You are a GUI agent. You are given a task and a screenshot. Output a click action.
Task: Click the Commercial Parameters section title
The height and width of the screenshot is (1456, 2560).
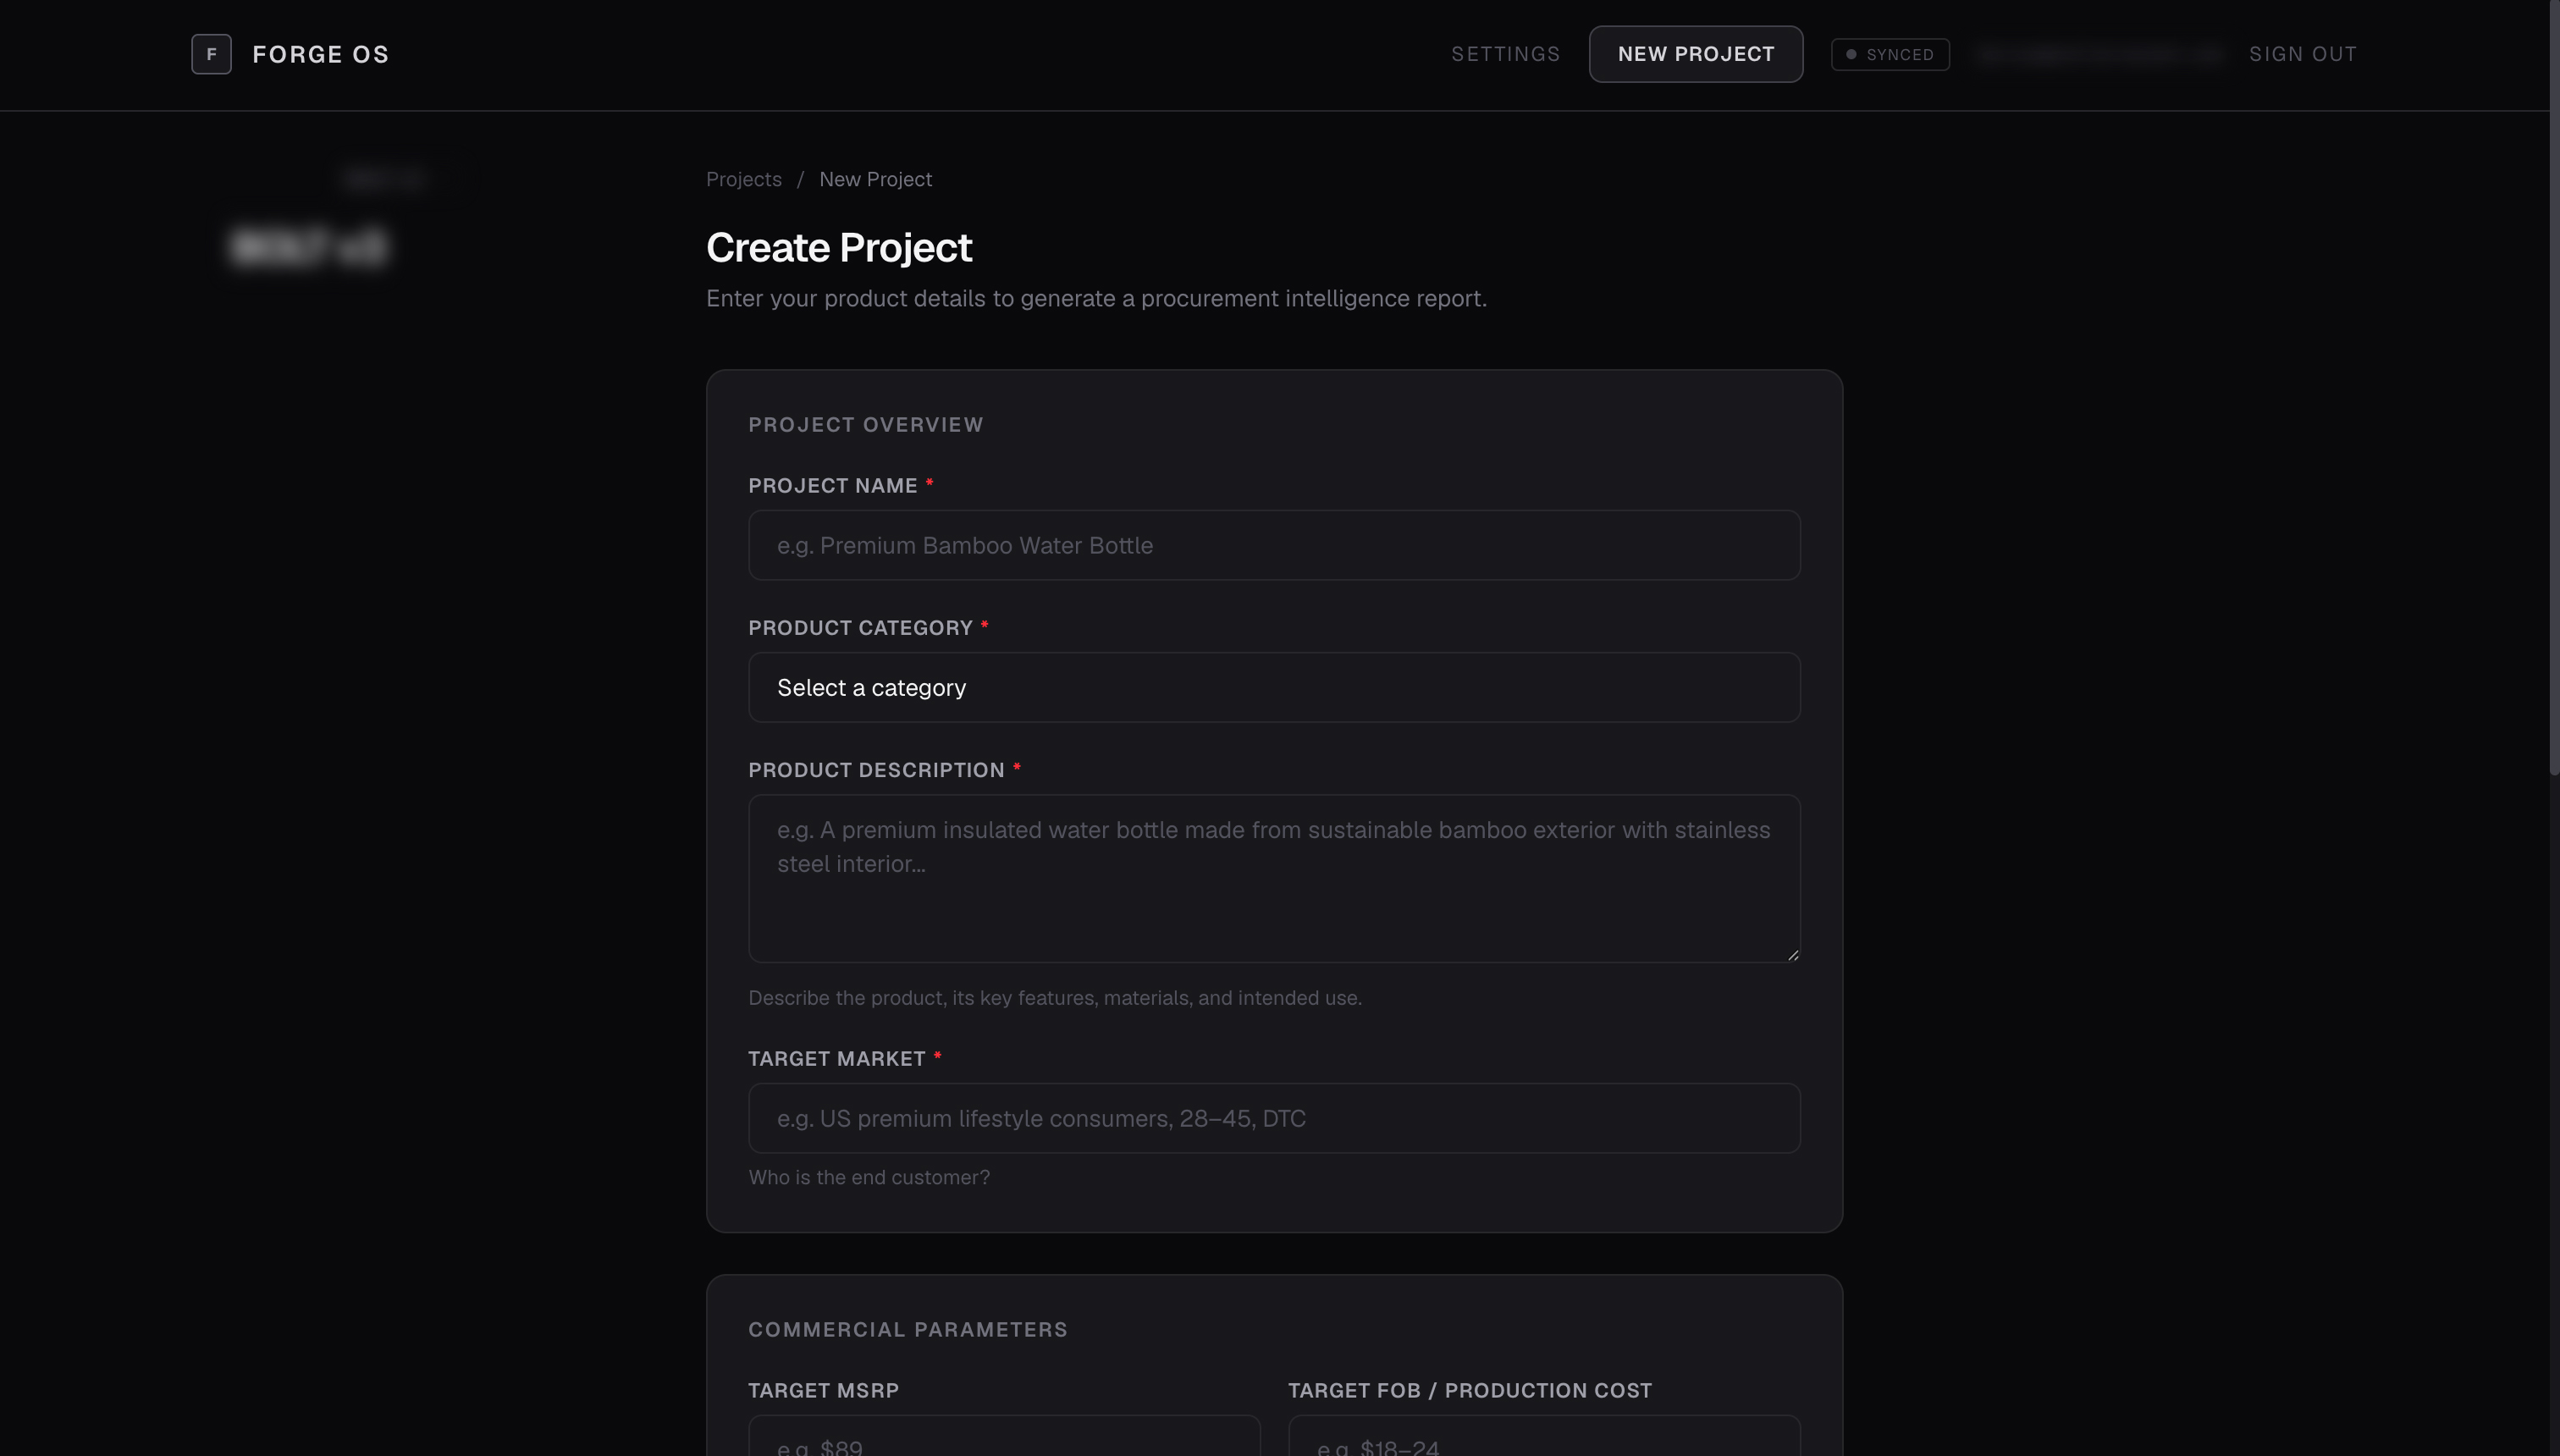908,1329
